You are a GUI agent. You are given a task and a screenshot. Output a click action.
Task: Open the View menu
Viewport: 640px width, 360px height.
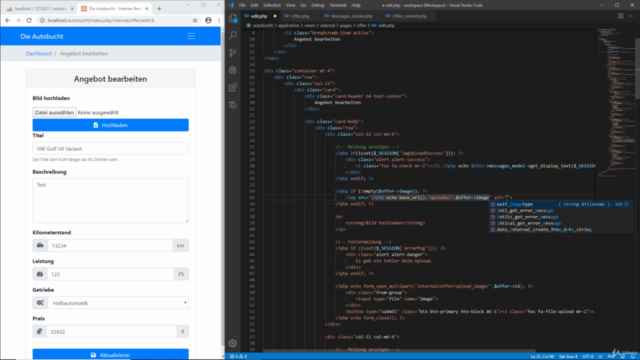click(291, 5)
